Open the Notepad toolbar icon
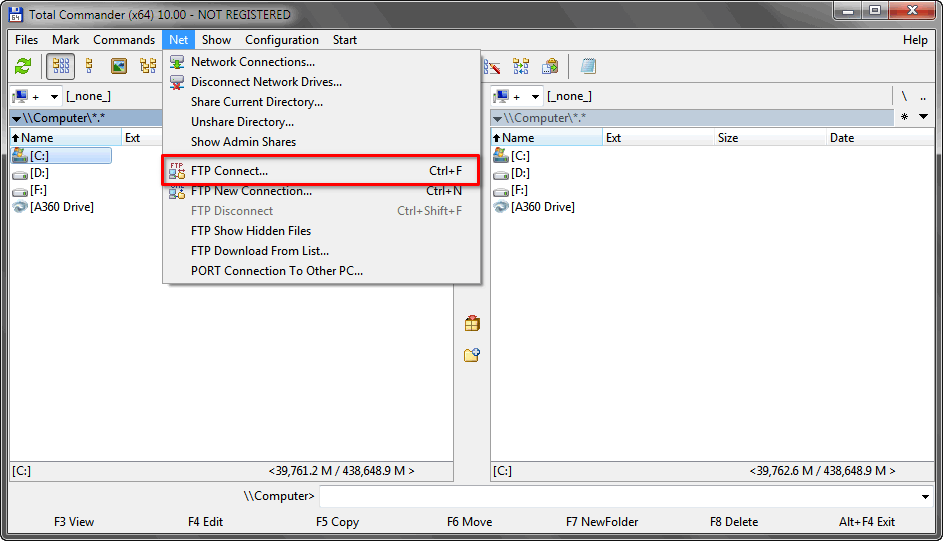Viewport: 943px width, 541px height. 588,66
